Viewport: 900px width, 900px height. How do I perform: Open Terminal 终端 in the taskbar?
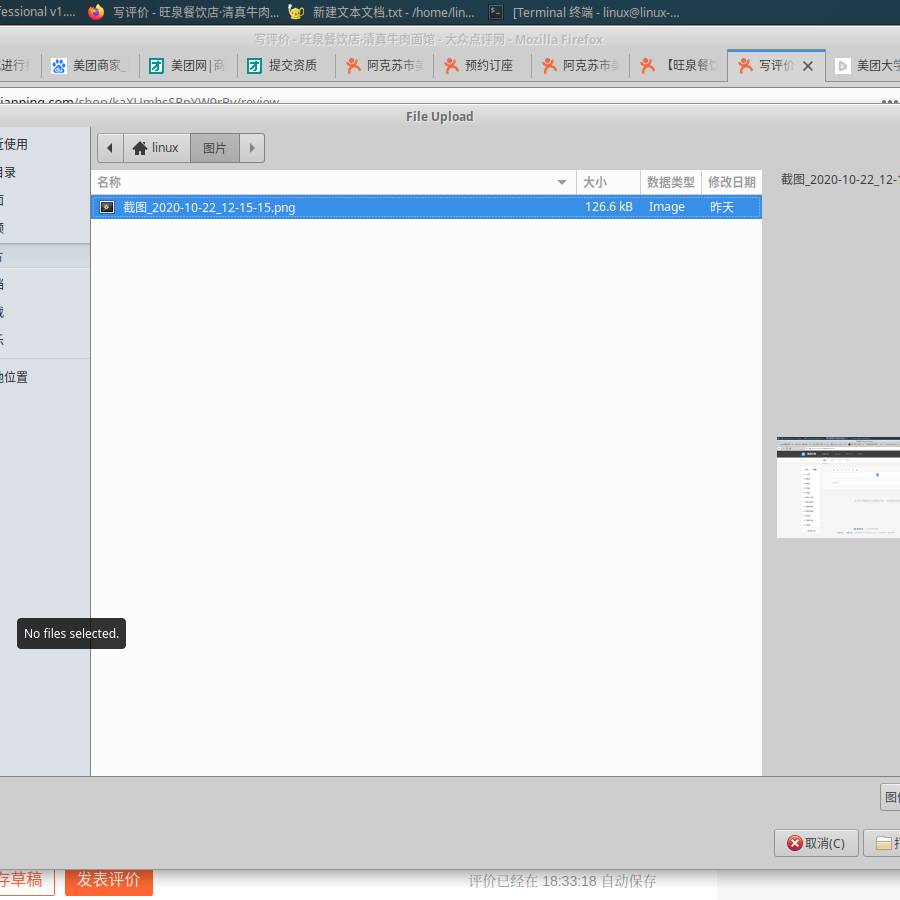[x=584, y=12]
